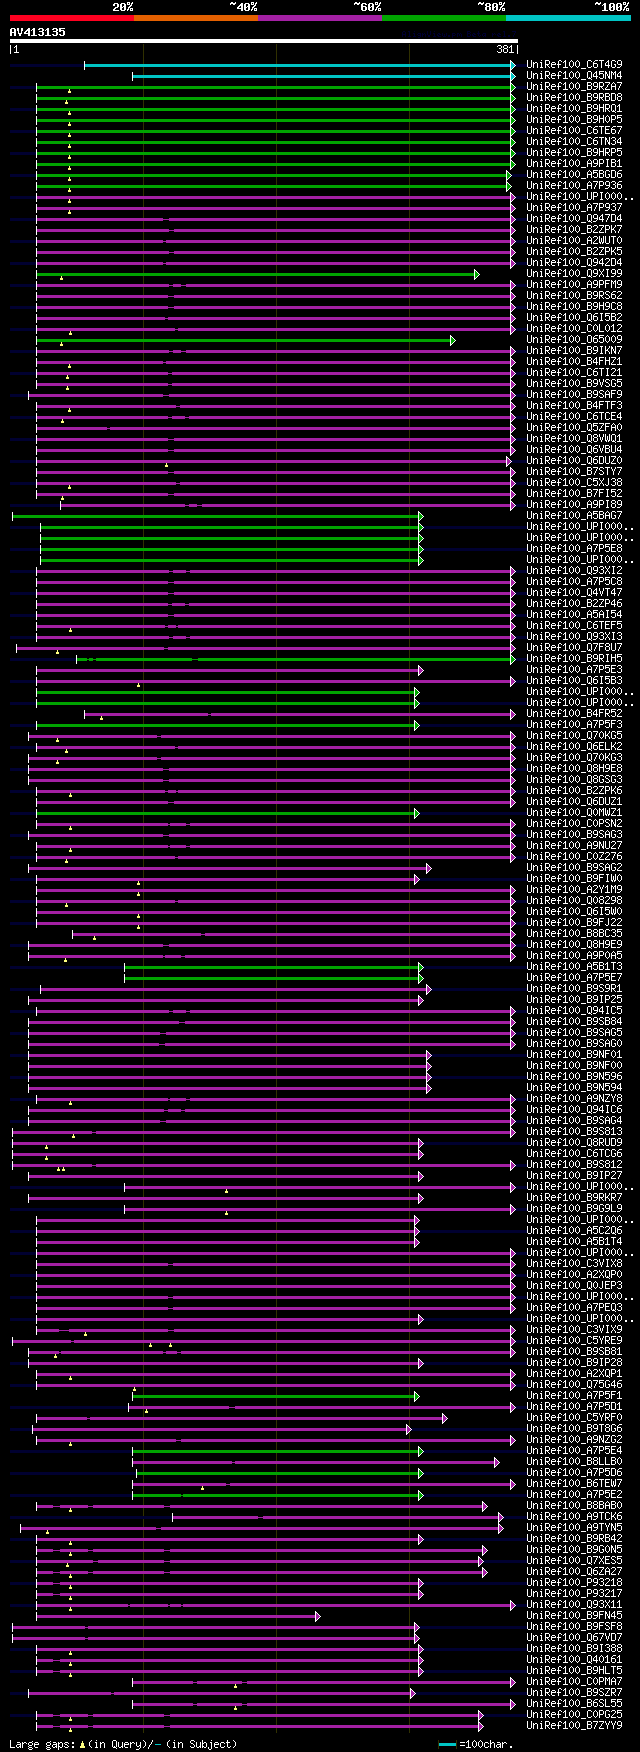Select label UniRef100_B4FHZ1

point(574,361)
